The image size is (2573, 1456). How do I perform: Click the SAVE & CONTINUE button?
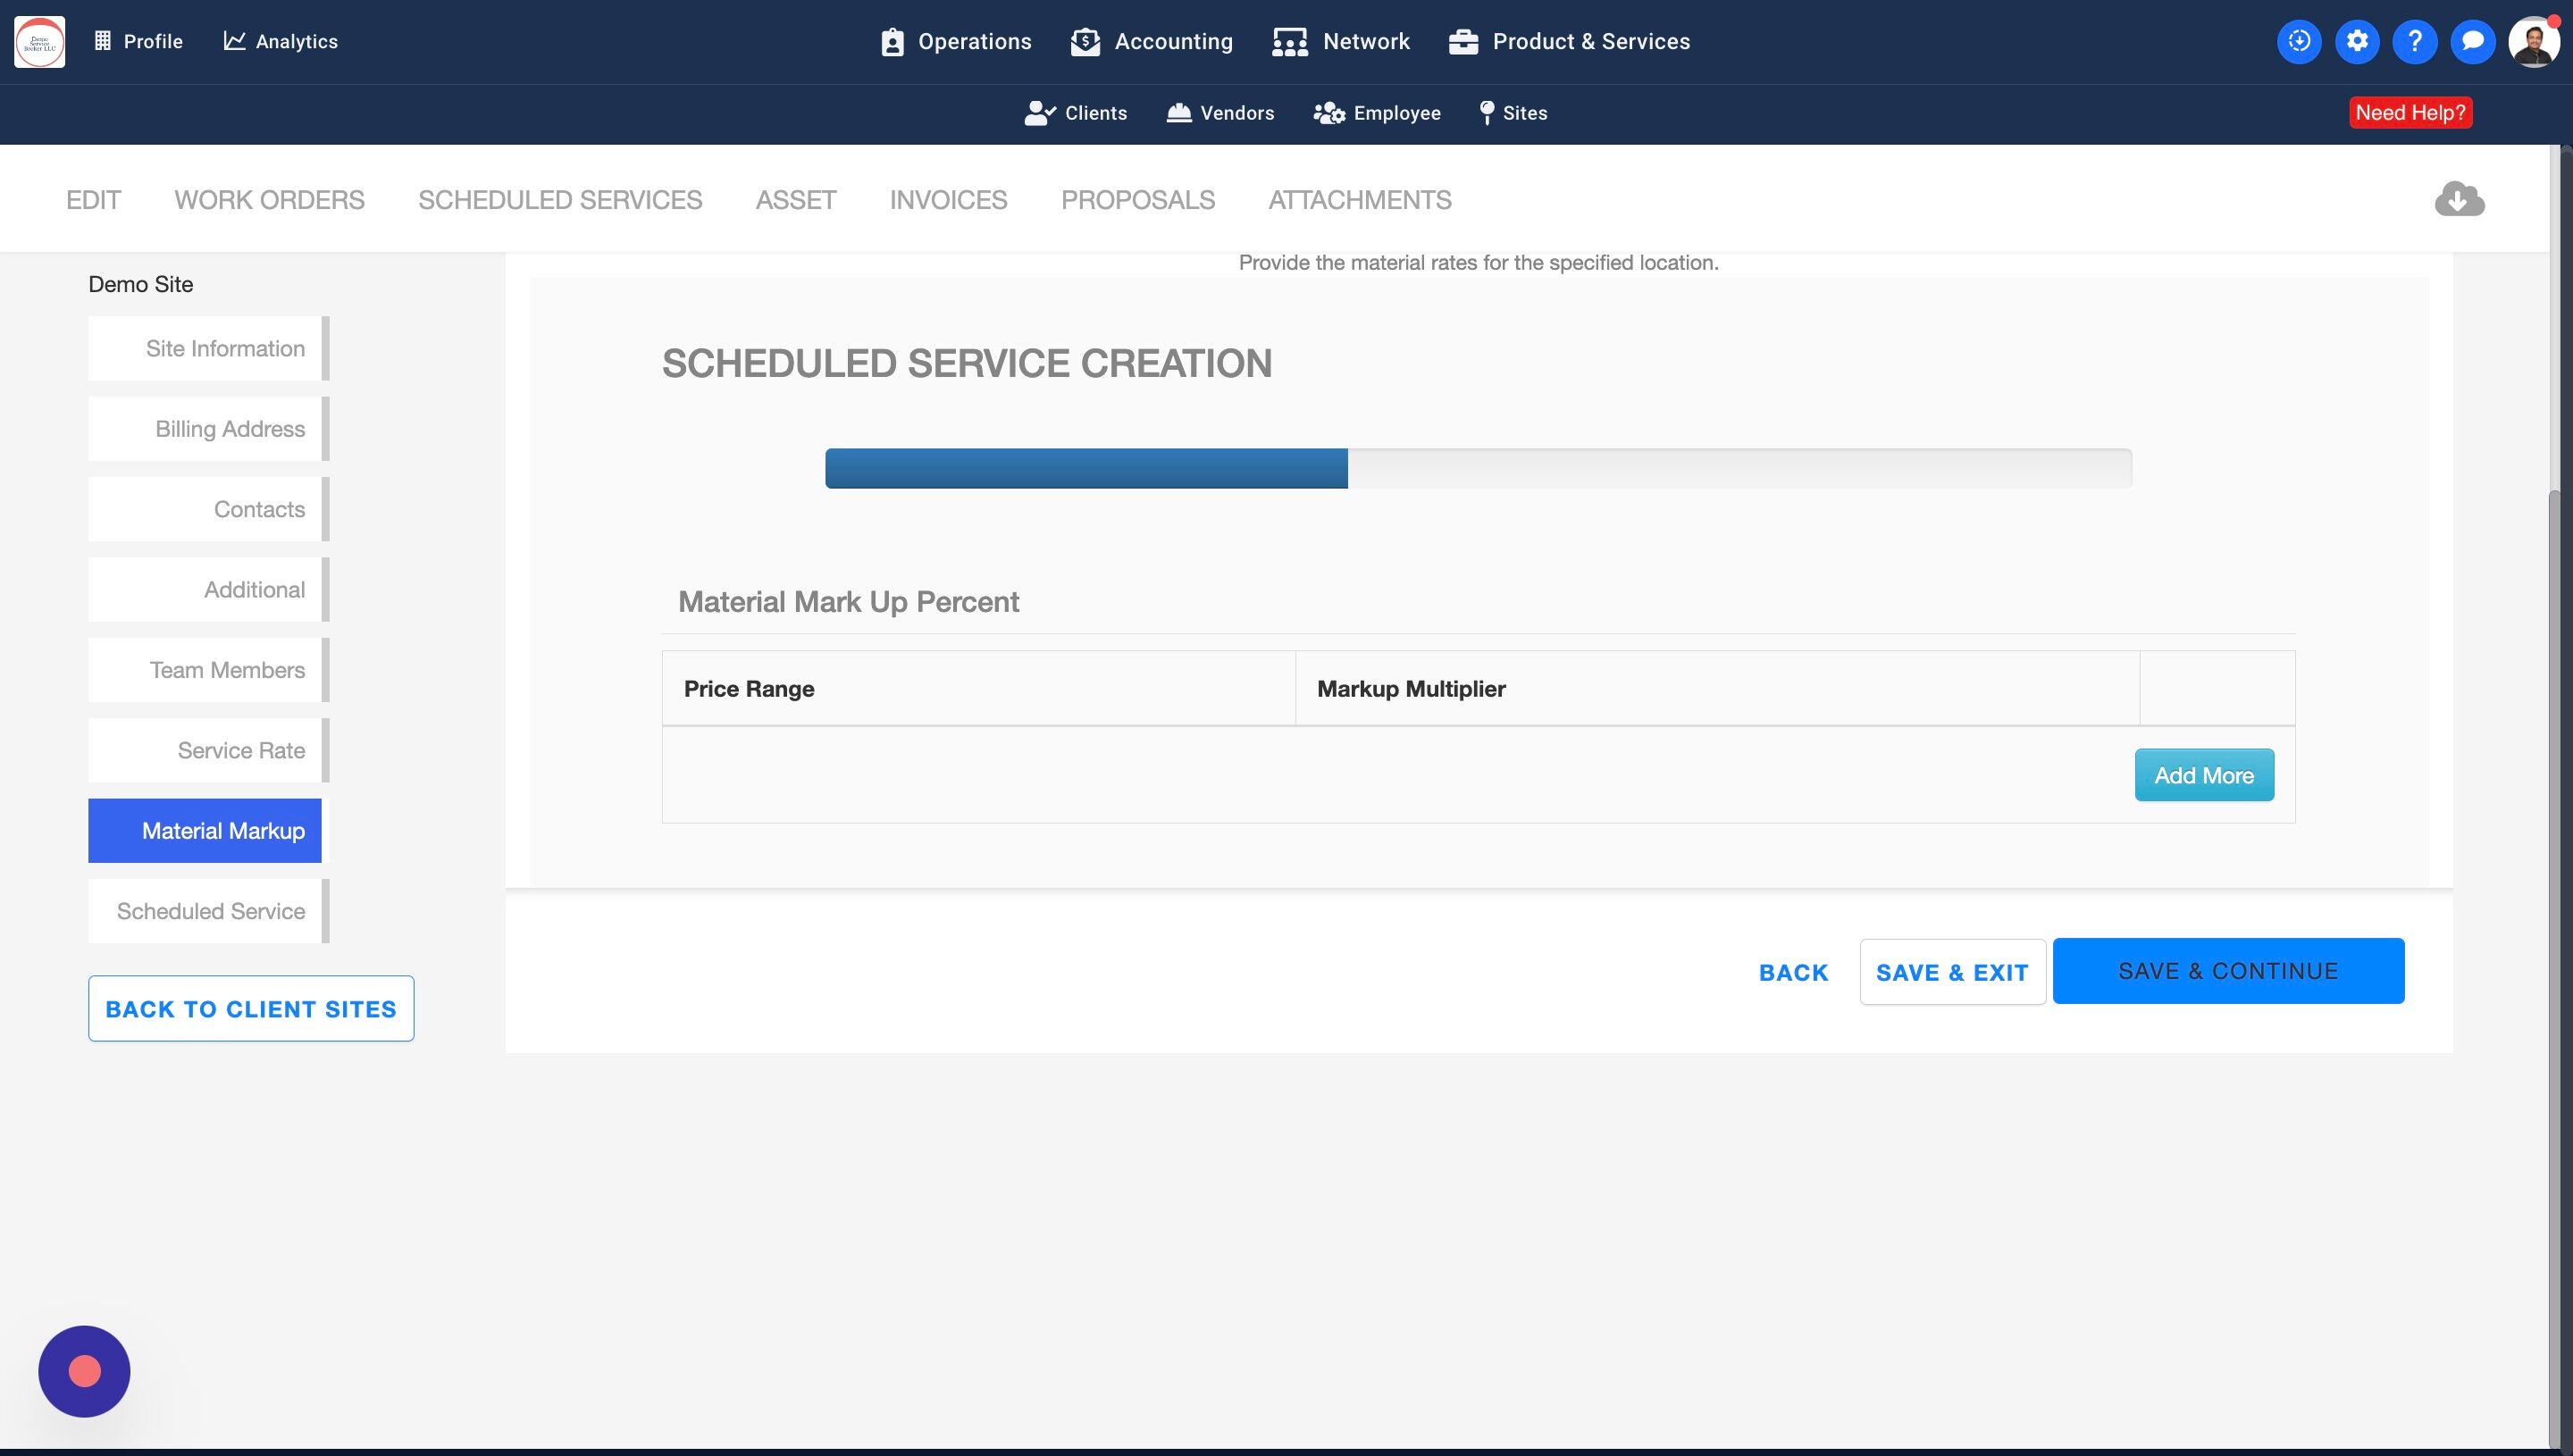[2227, 971]
